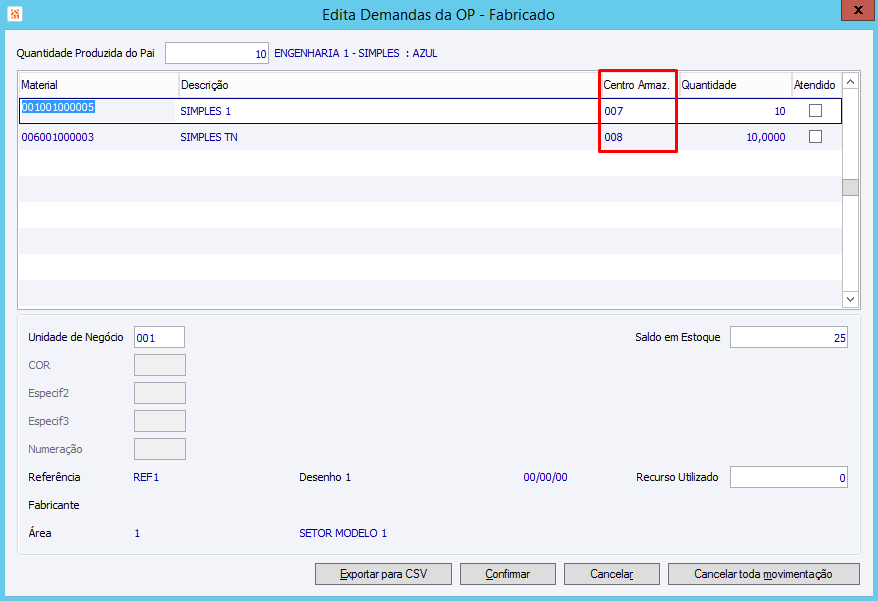Image resolution: width=878 pixels, height=601 pixels.
Task: Click the vertical scrollbar thumb
Action: pyautogui.click(x=850, y=187)
